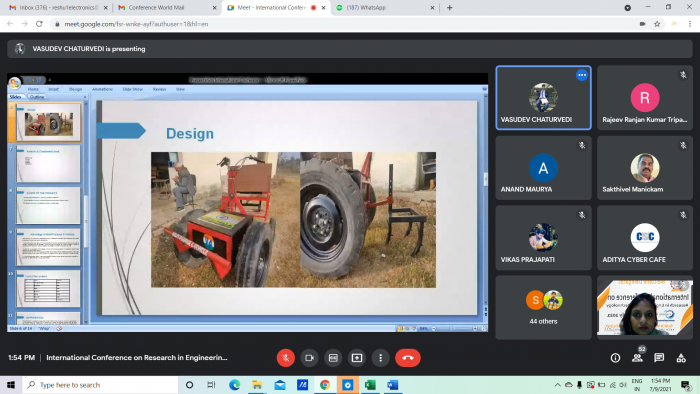Open the present now screen icon
This screenshot has width=700, height=394.
[x=357, y=358]
